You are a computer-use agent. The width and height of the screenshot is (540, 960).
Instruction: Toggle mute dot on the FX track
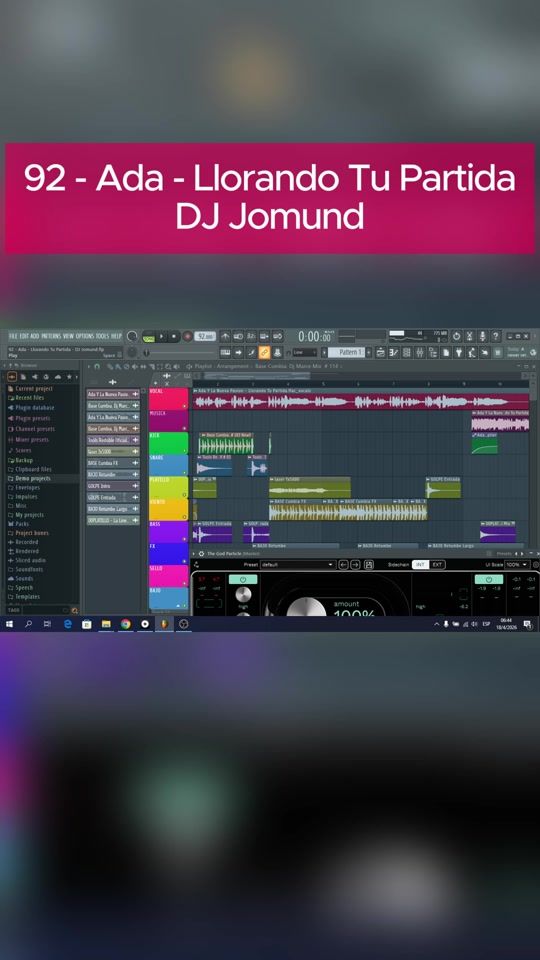pos(184,561)
